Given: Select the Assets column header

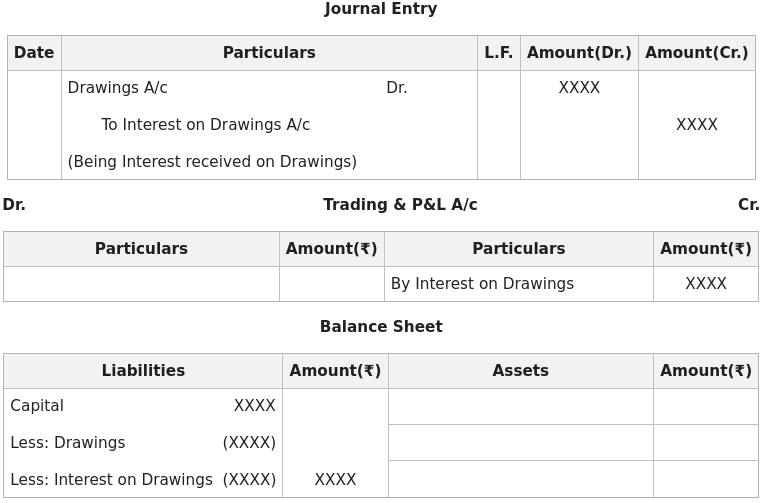Looking at the screenshot, I should [521, 371].
